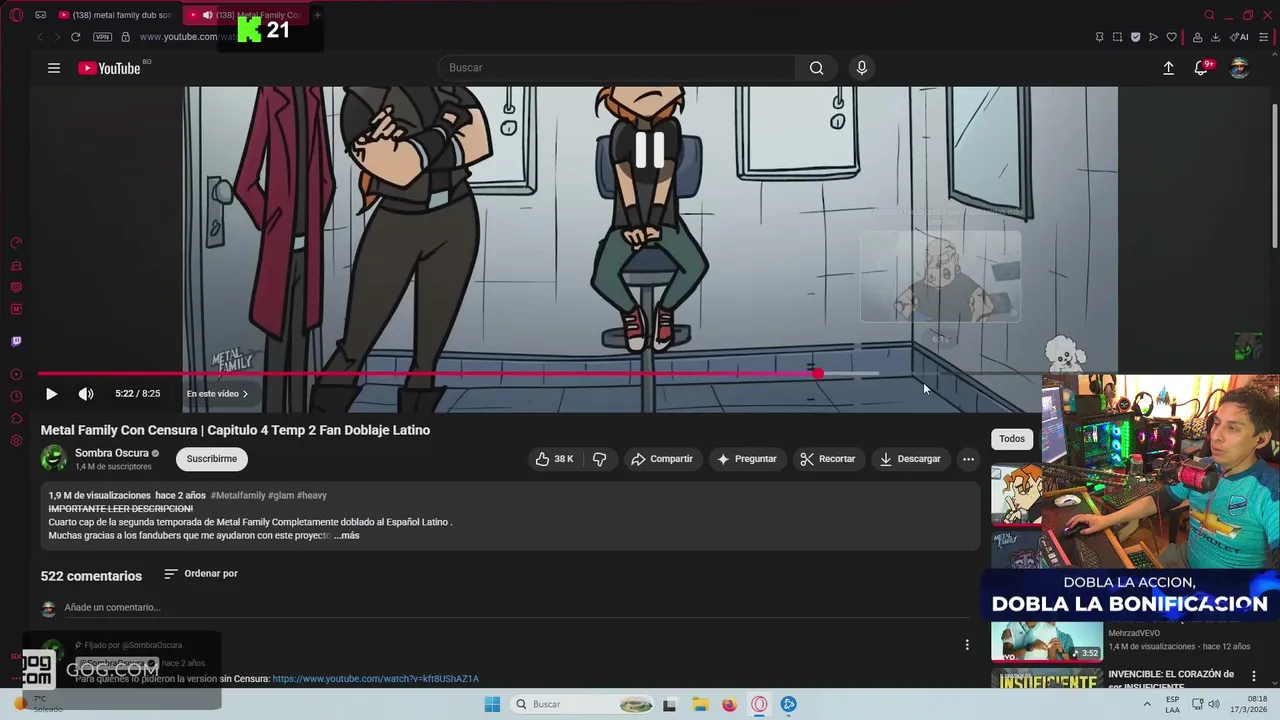The image size is (1280, 720).
Task: Switch to the 'metal family dub' tab
Action: click(115, 15)
